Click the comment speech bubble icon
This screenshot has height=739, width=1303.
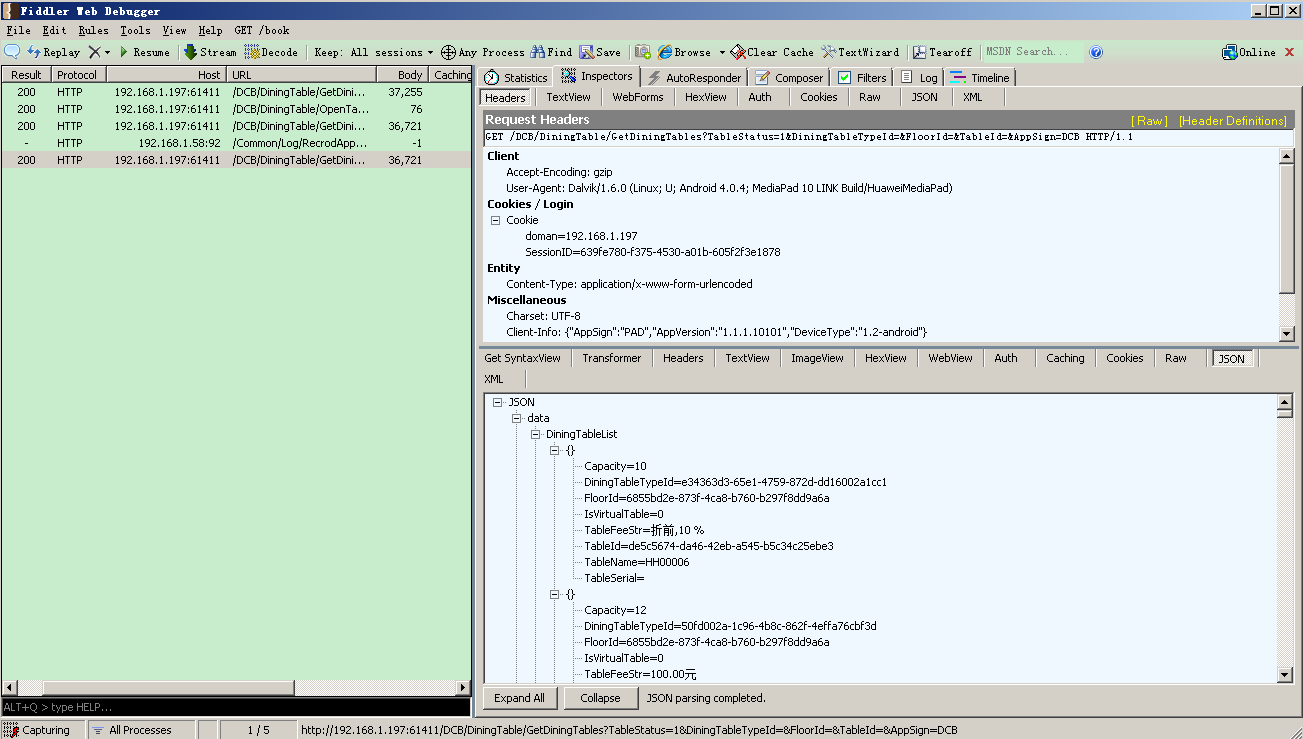point(12,52)
